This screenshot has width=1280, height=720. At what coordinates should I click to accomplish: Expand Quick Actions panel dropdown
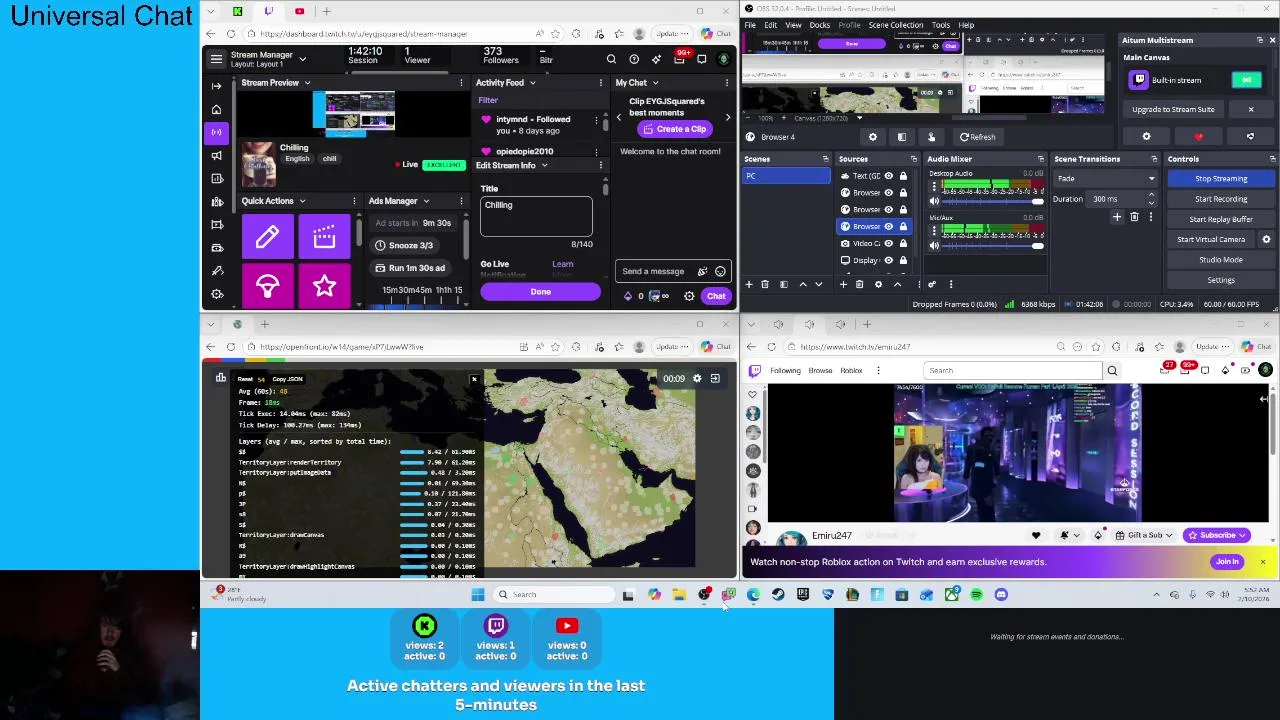[x=302, y=201]
